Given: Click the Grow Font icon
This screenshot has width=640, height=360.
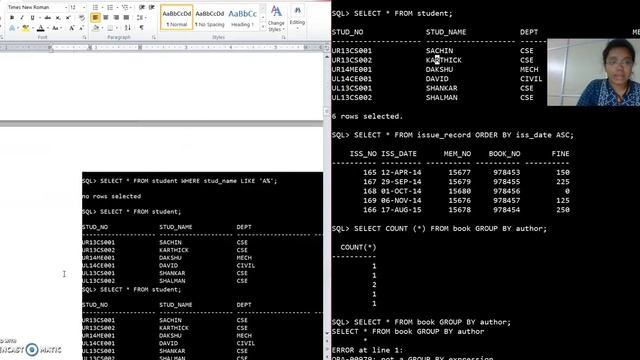Looking at the screenshot, I should point(71,28).
